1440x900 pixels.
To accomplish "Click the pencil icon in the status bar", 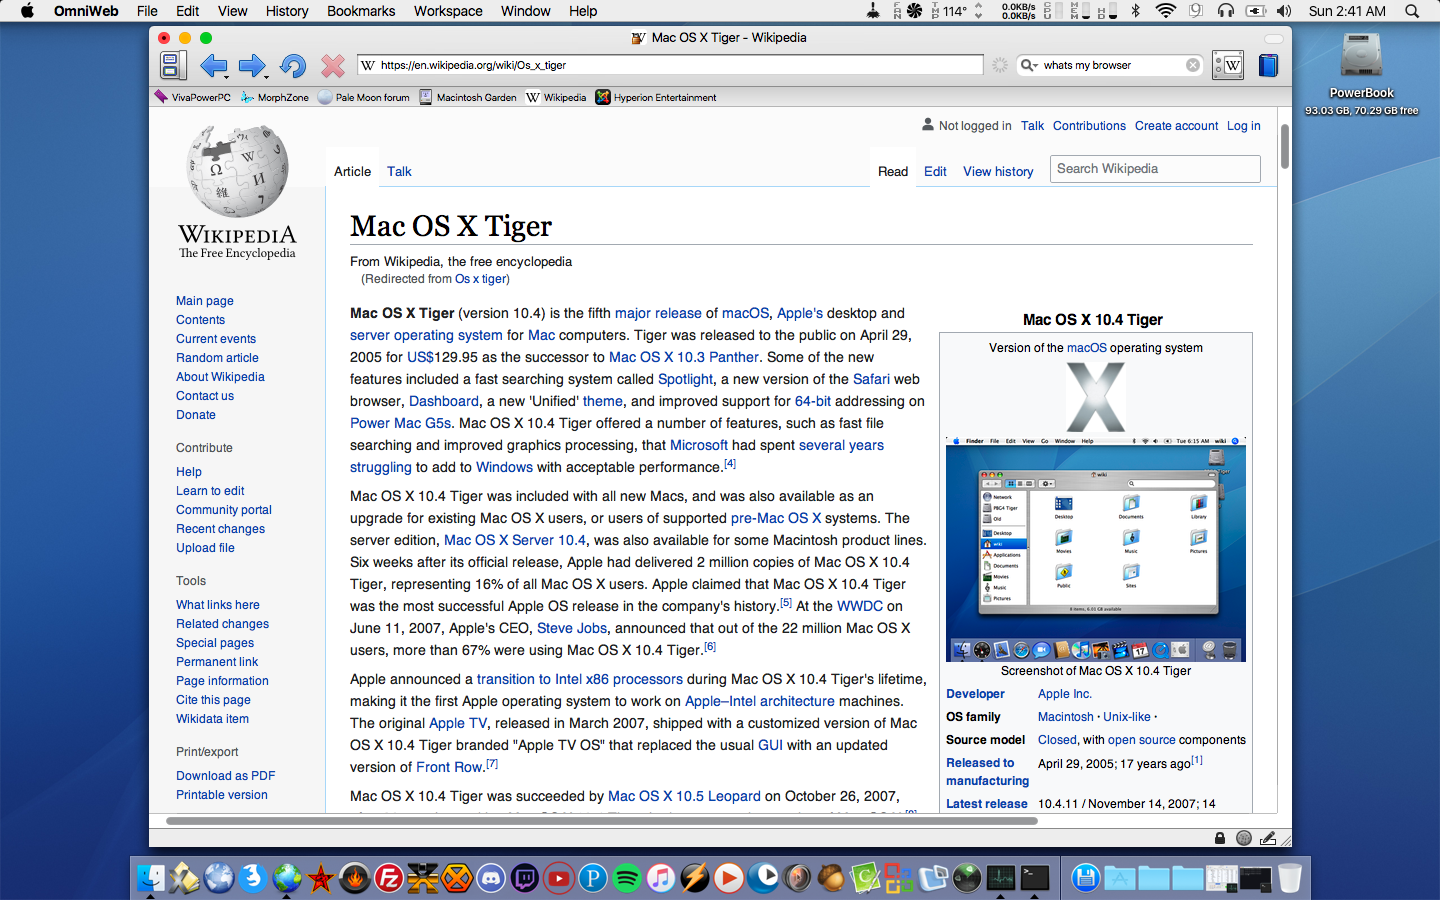I will [1268, 838].
